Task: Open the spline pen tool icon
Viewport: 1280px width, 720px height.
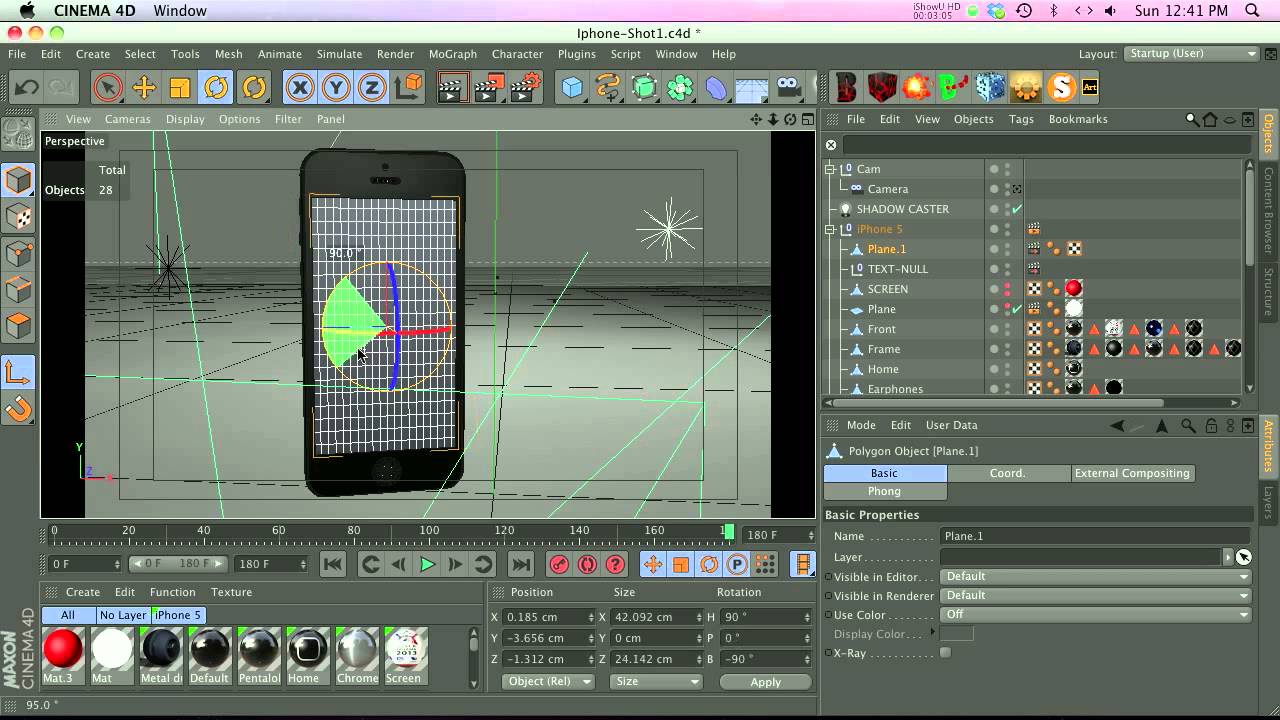Action: coord(608,88)
